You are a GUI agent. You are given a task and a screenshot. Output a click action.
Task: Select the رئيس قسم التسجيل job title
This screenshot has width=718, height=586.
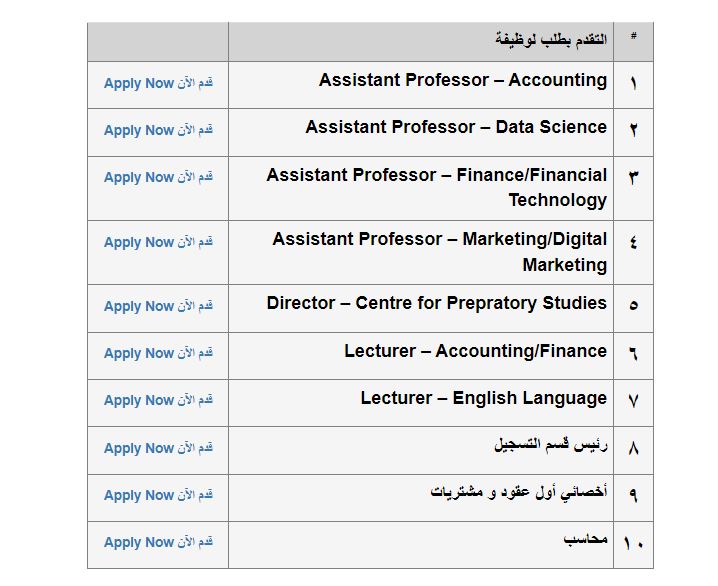[550, 445]
